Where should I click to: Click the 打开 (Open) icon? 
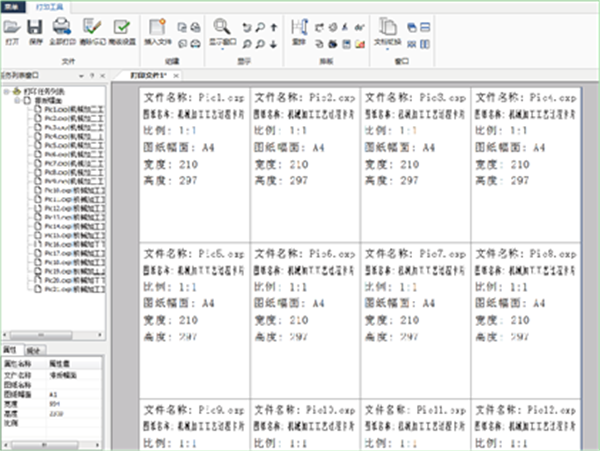[x=11, y=29]
